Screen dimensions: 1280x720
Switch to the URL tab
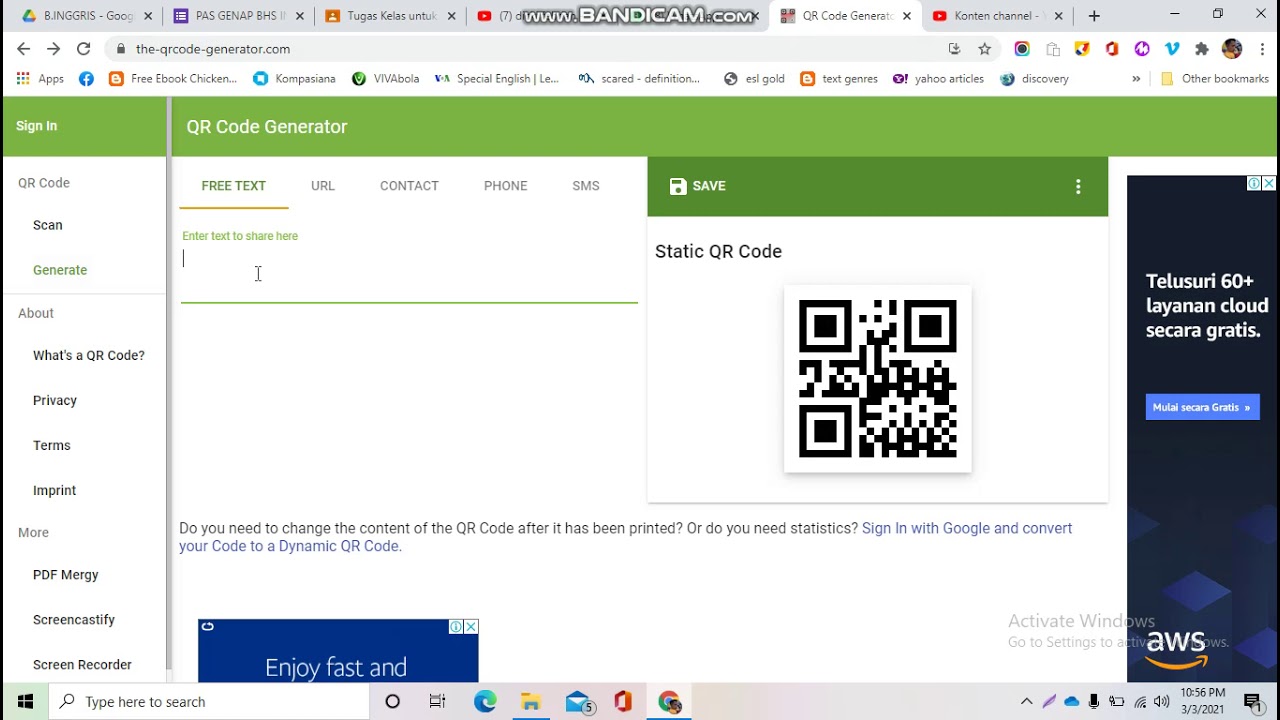click(x=323, y=186)
